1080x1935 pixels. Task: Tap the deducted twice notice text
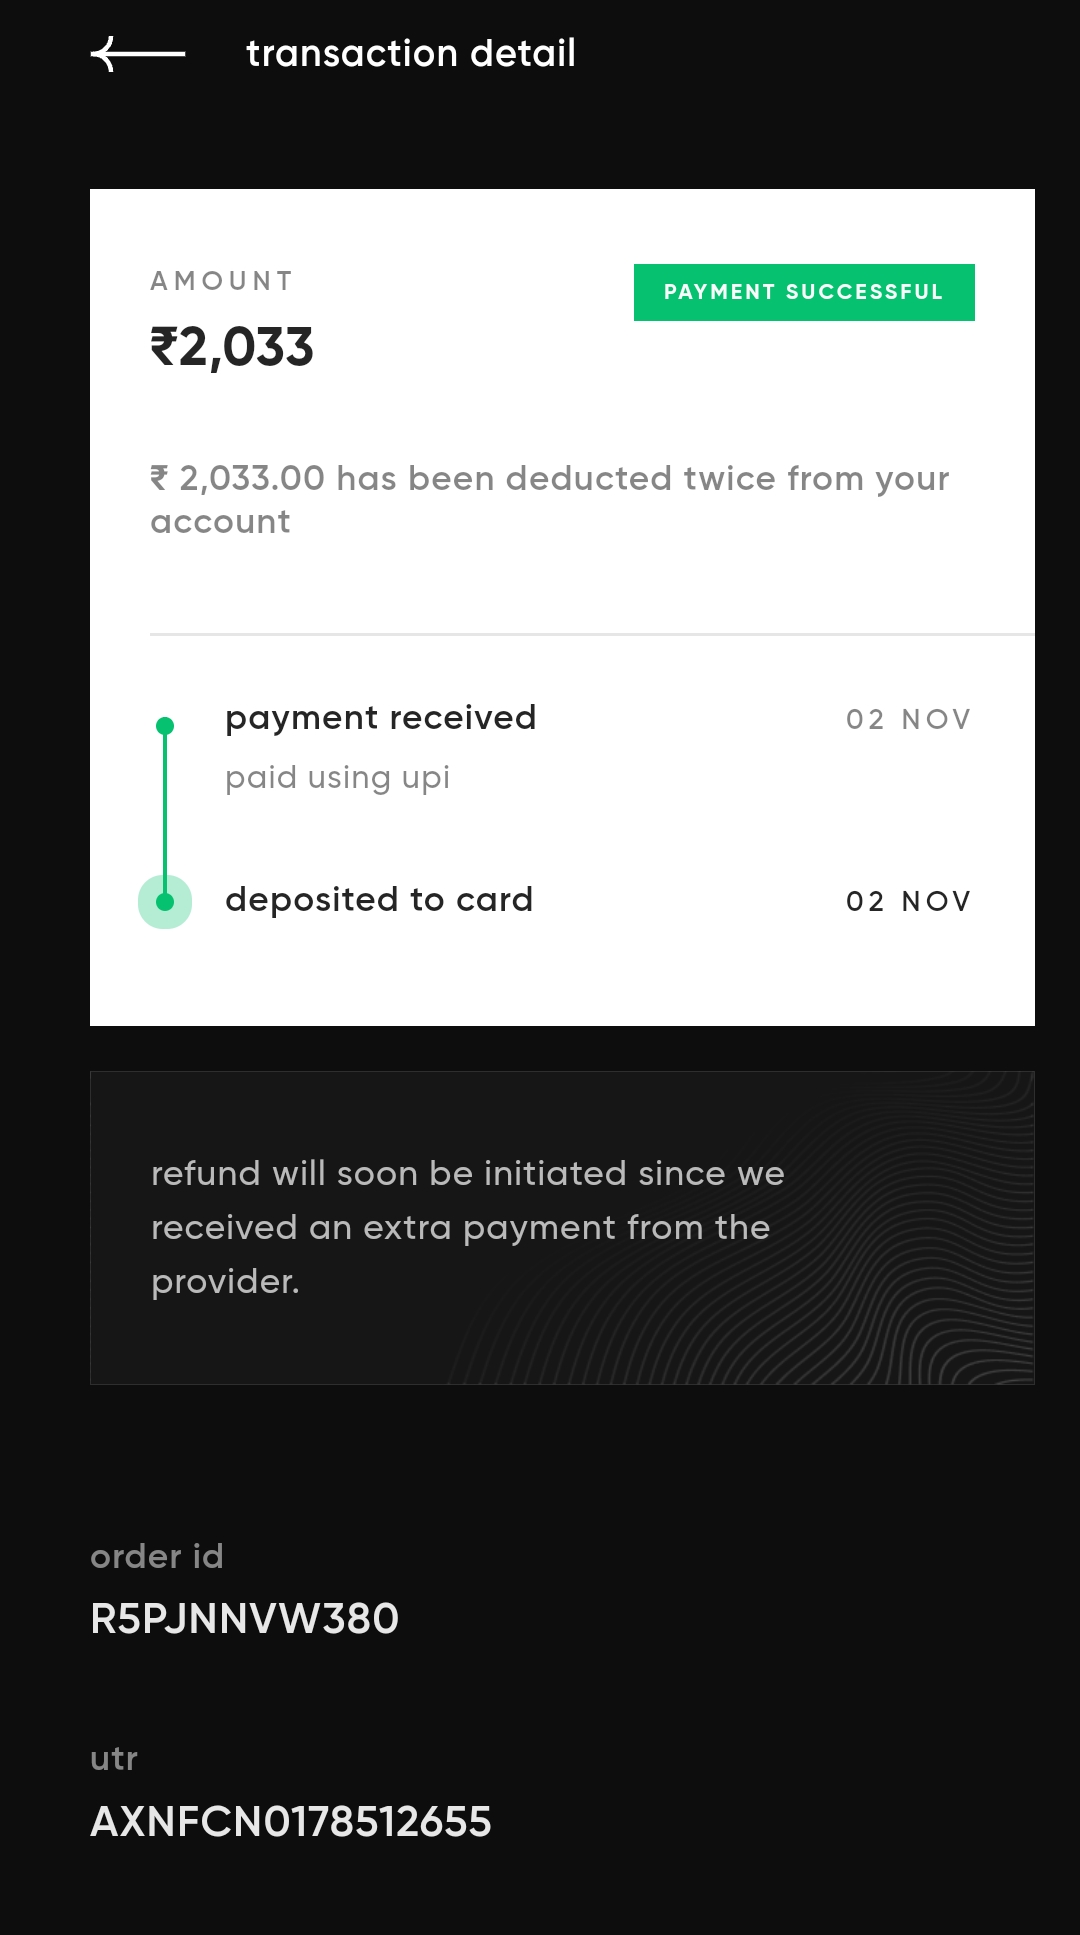(549, 499)
